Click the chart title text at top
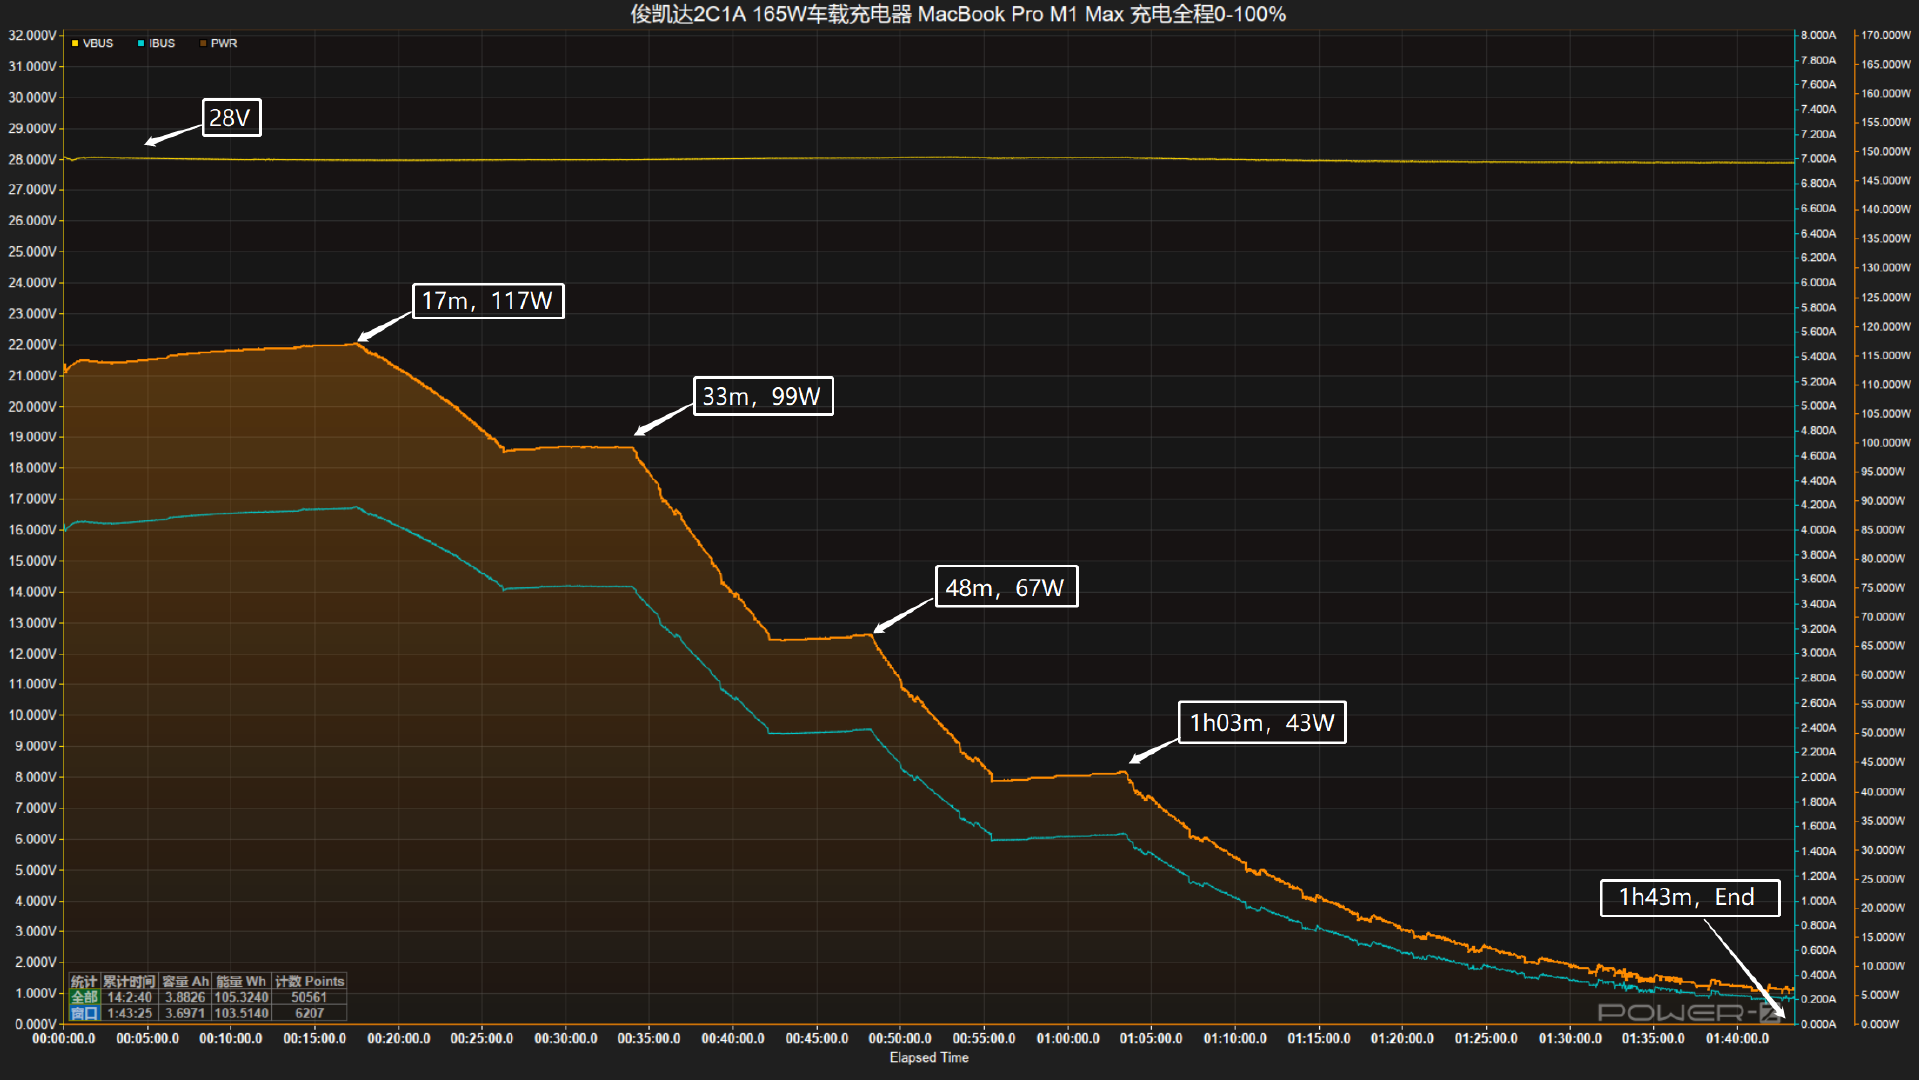1920x1080 pixels. (x=958, y=14)
